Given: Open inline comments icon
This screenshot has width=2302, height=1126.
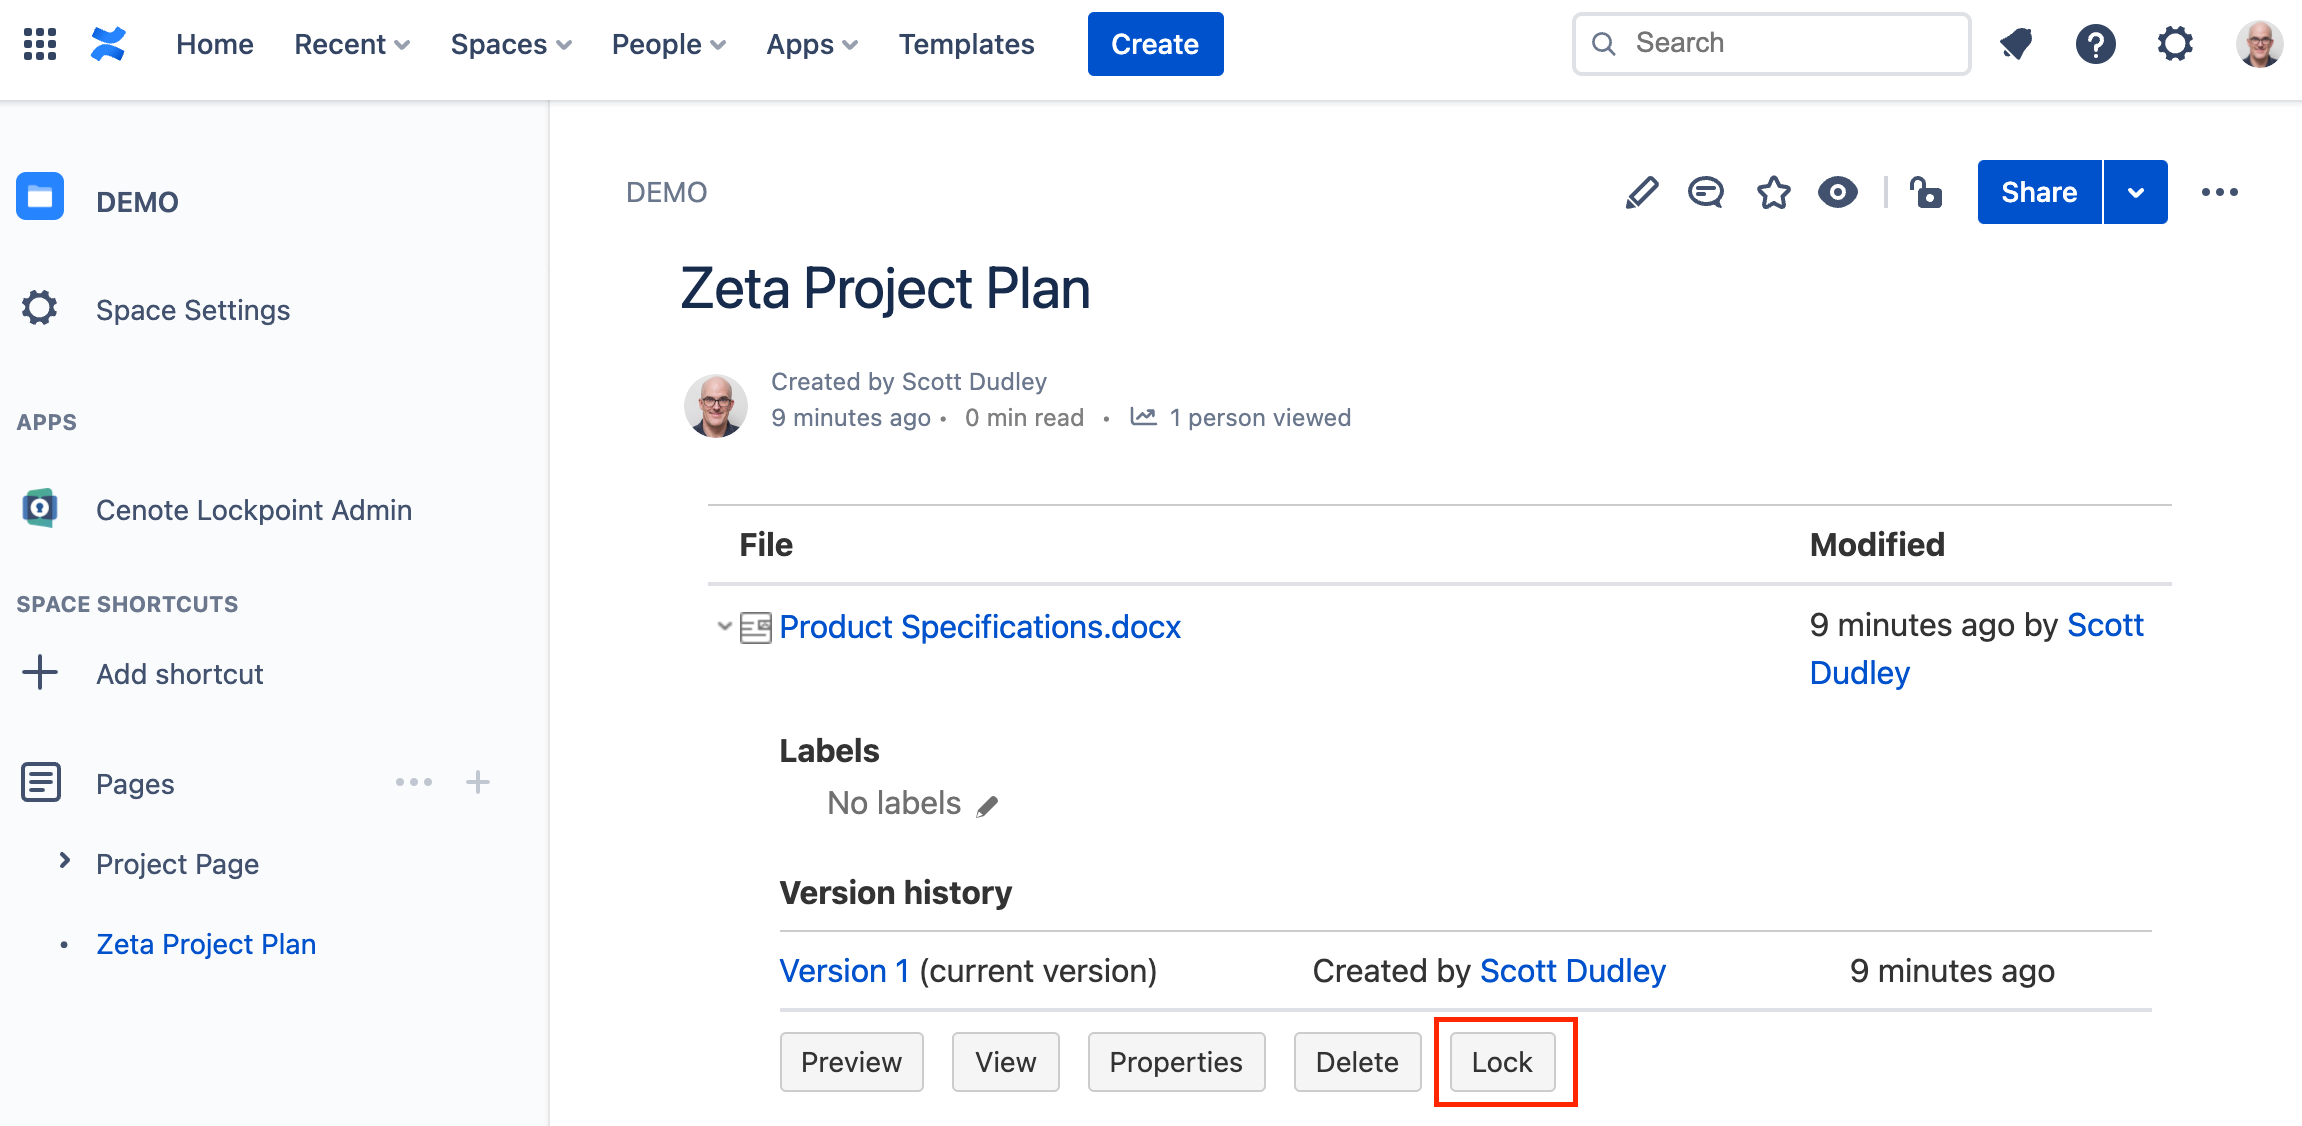Looking at the screenshot, I should [x=1706, y=192].
